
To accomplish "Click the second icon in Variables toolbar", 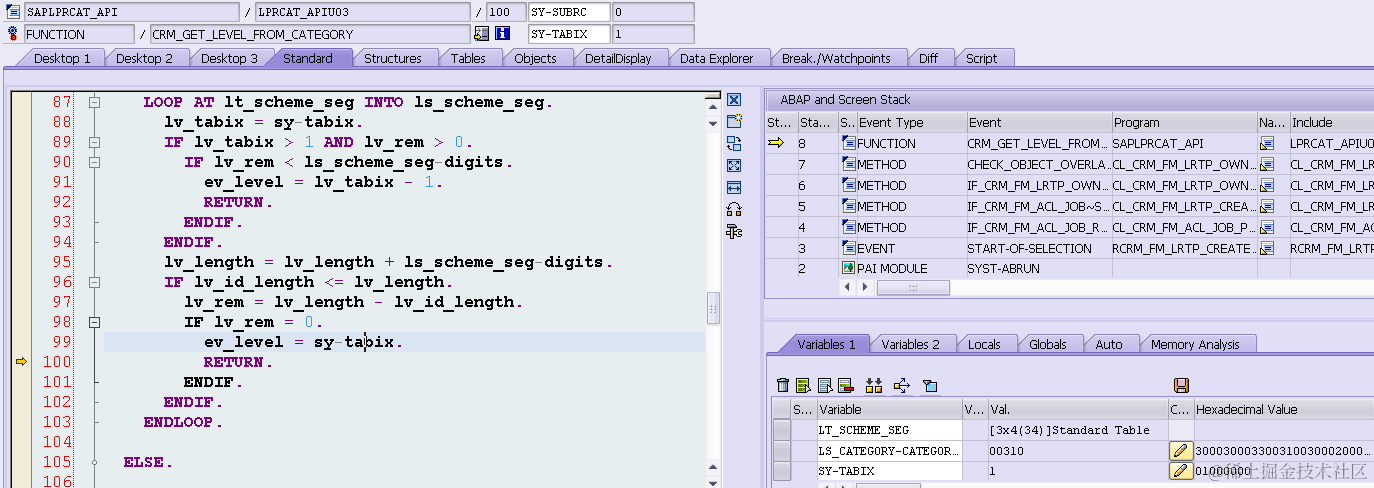I will [x=803, y=385].
